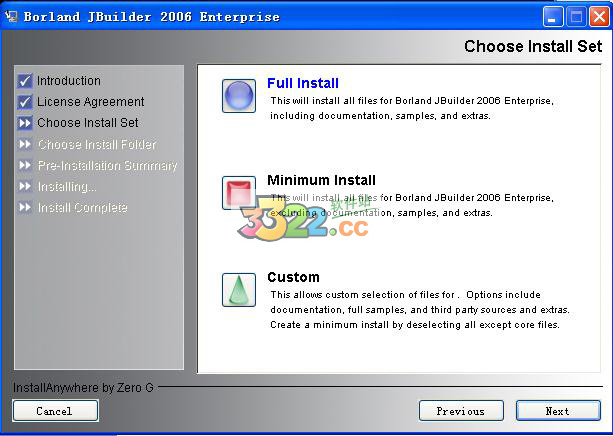
Task: Minimize the JBuilder installer window
Action: coord(552,17)
